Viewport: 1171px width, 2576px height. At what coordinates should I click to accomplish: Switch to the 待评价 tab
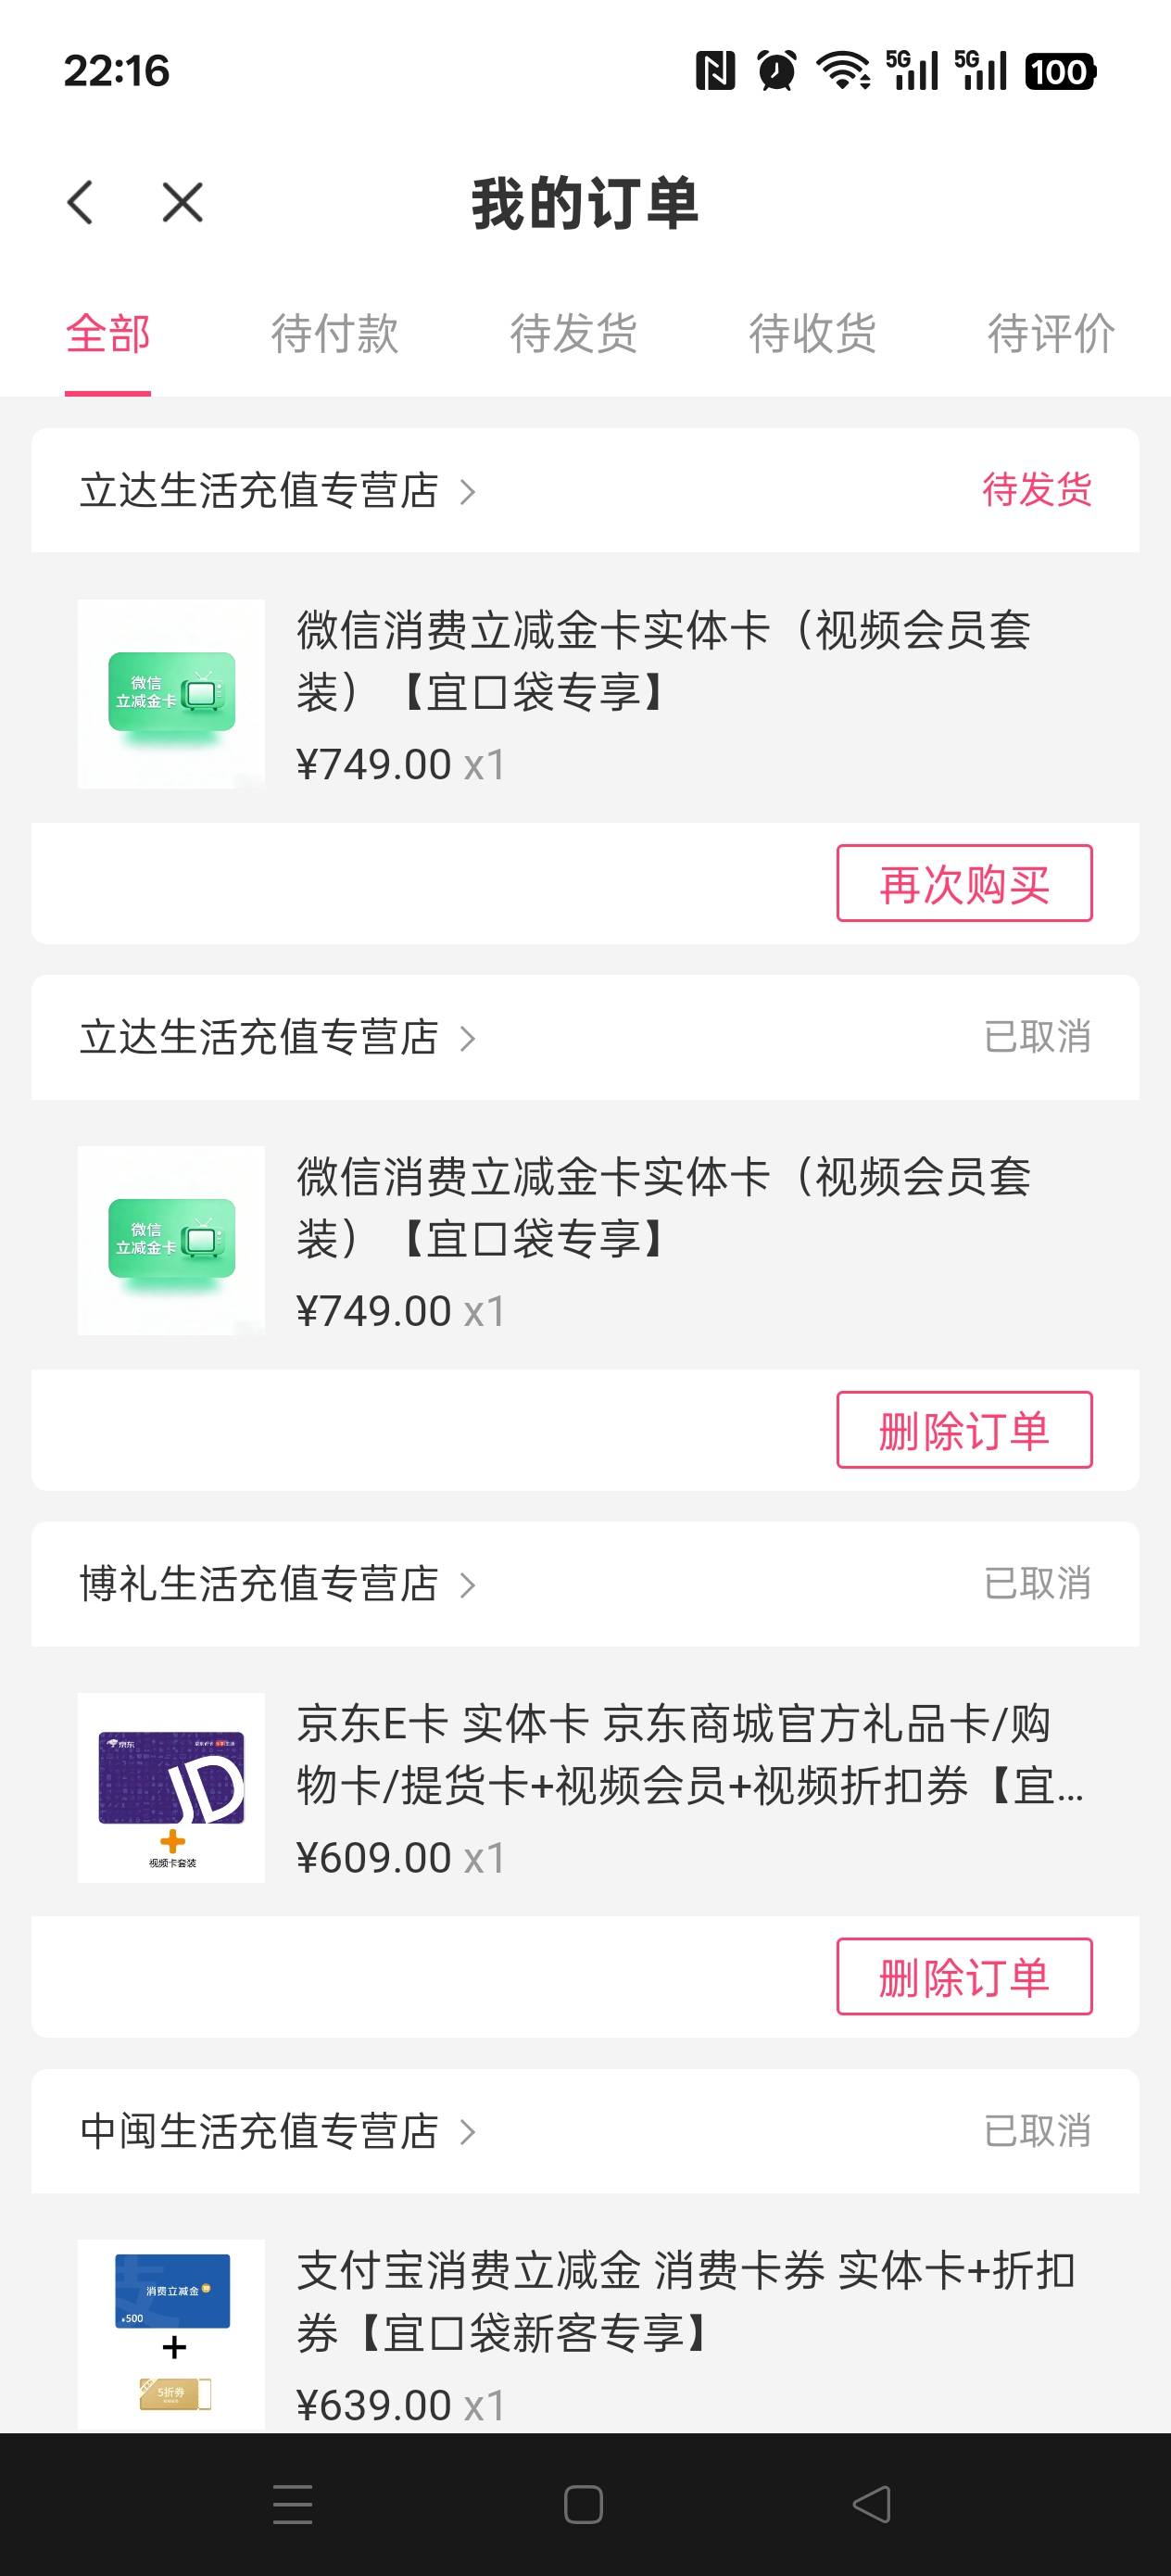1050,334
